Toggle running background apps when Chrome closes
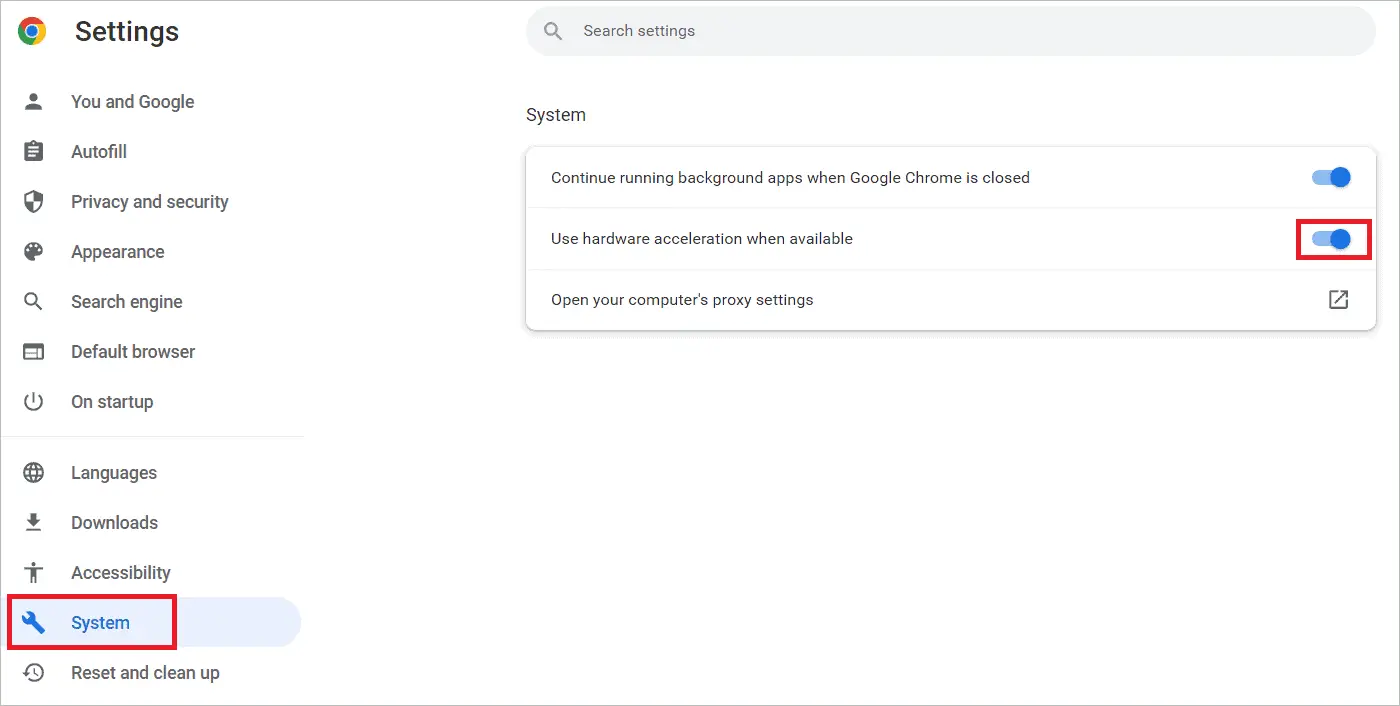The image size is (1400, 706). (x=1330, y=177)
